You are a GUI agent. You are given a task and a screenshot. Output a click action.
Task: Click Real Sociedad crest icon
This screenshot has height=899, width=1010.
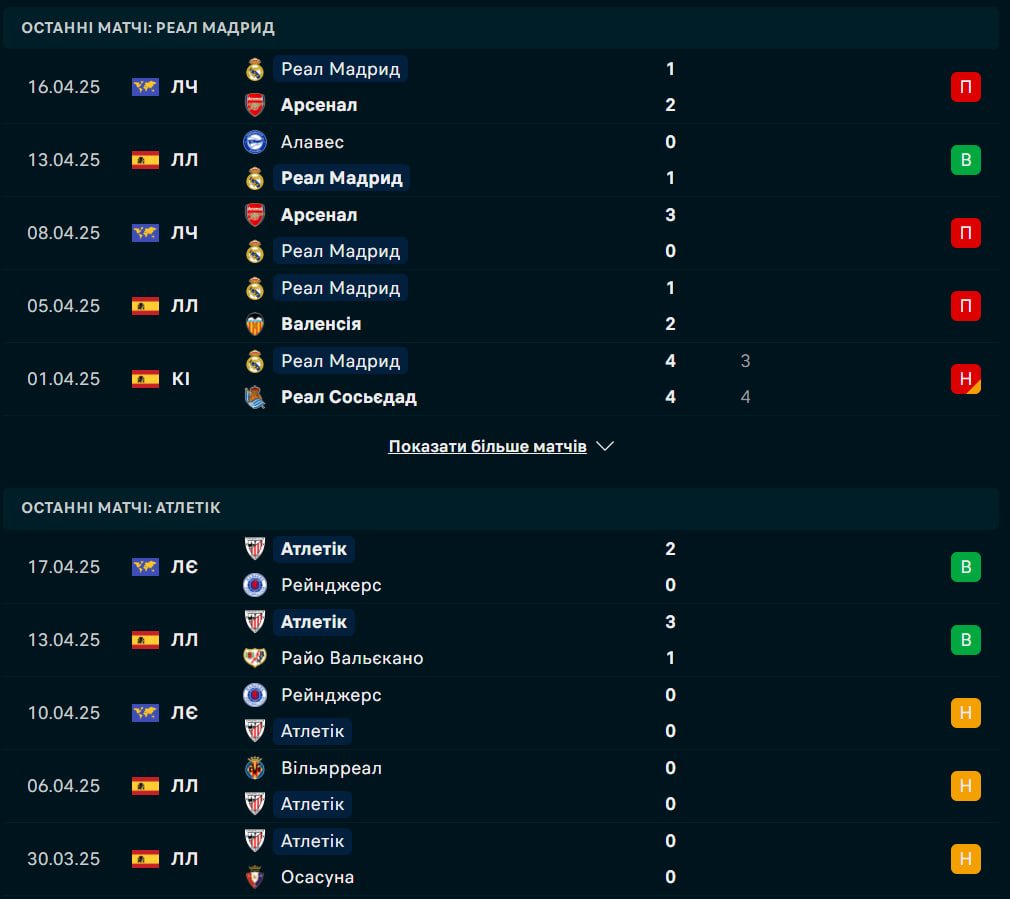pos(255,397)
